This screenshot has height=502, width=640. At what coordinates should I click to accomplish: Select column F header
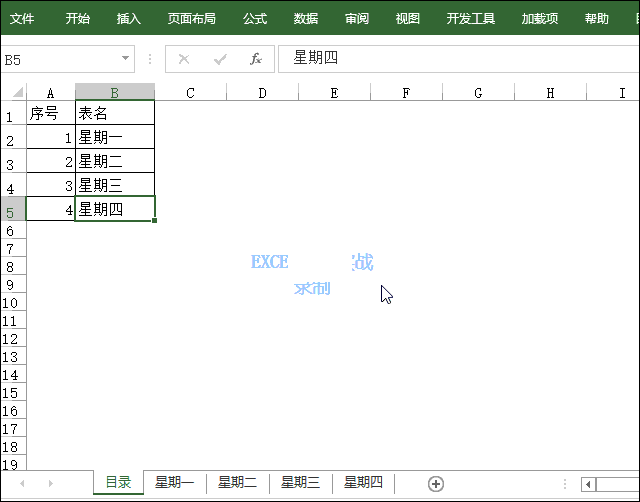tap(406, 93)
